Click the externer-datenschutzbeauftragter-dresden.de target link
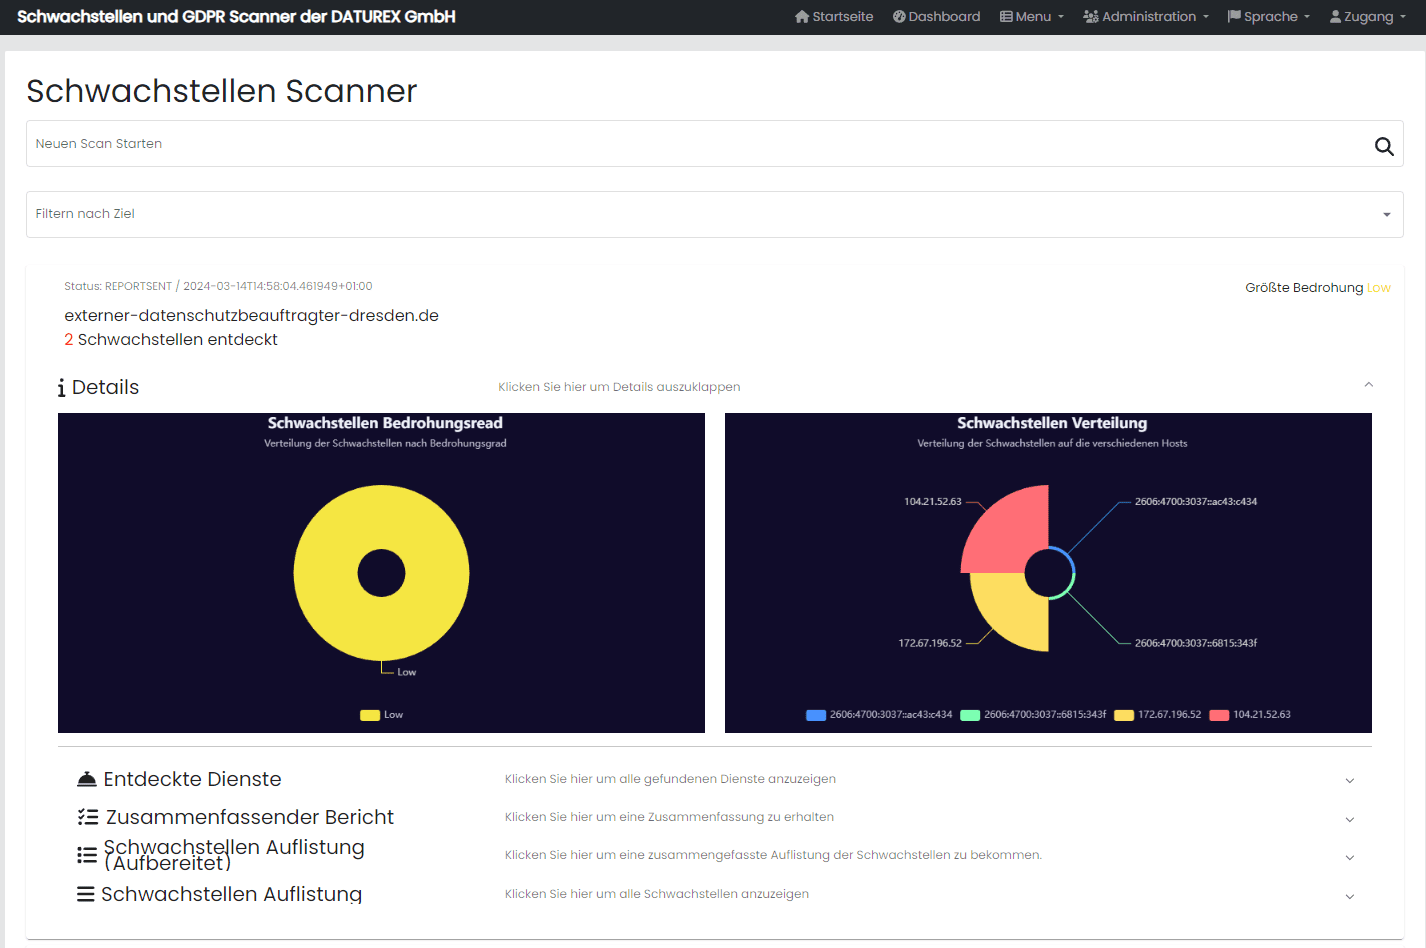The image size is (1426, 948). point(251,316)
